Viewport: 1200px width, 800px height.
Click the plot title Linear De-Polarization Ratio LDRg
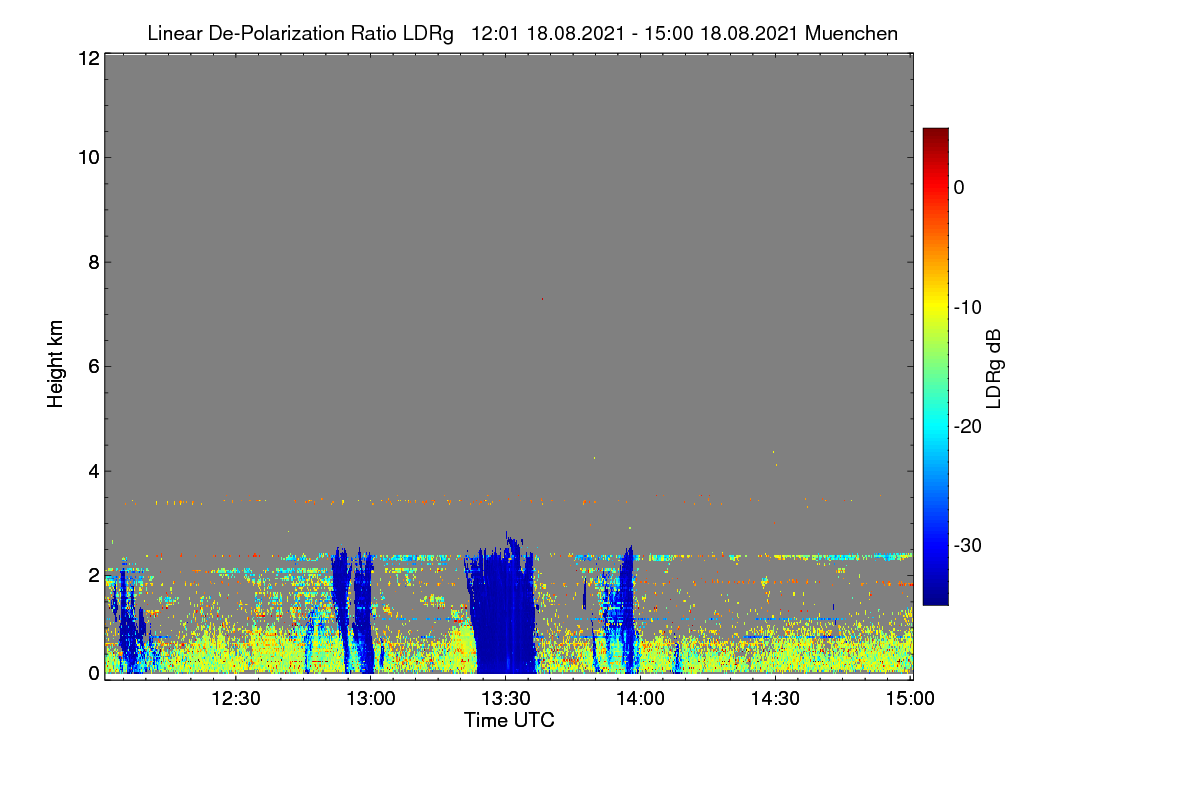(300, 34)
